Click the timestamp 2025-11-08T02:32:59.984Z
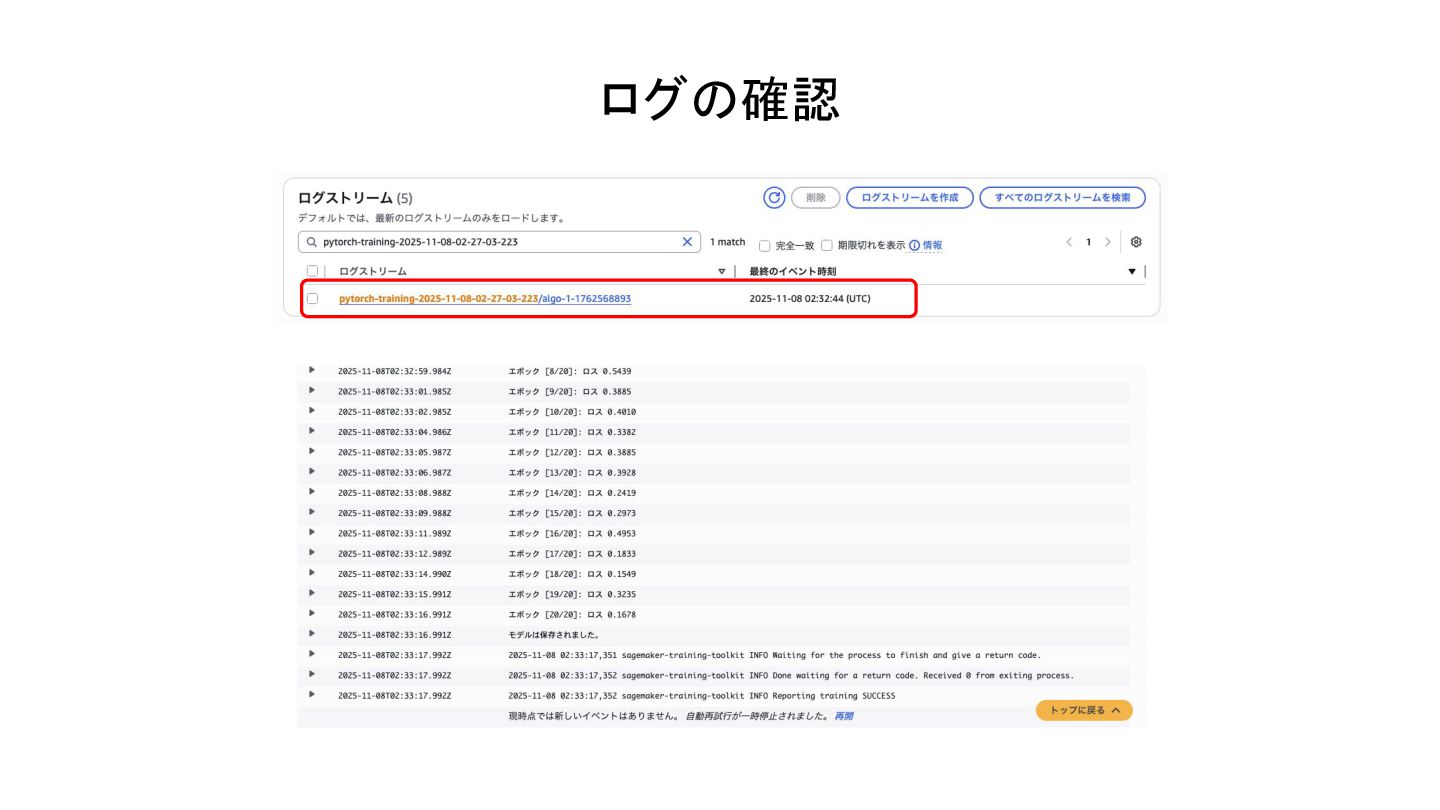Image resolution: width=1440 pixels, height=810 pixels. (x=394, y=371)
